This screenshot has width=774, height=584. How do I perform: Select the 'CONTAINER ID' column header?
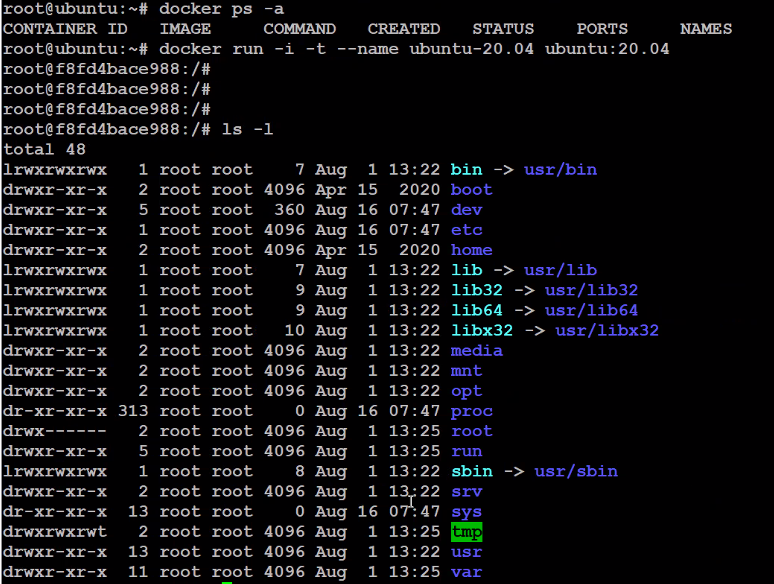[x=65, y=29]
